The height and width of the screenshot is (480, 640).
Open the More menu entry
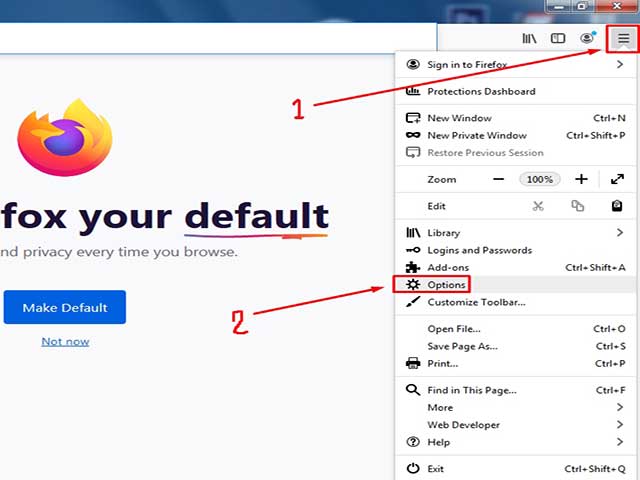tap(515, 407)
